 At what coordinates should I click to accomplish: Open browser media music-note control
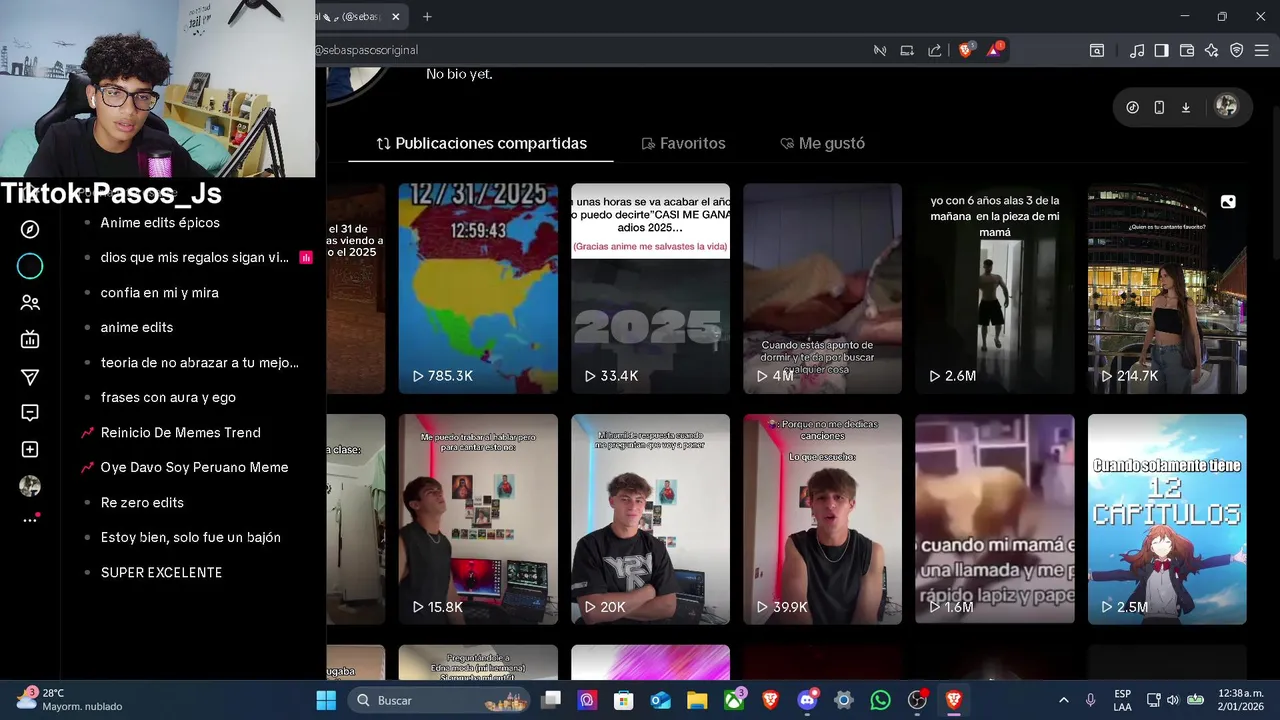[1137, 50]
